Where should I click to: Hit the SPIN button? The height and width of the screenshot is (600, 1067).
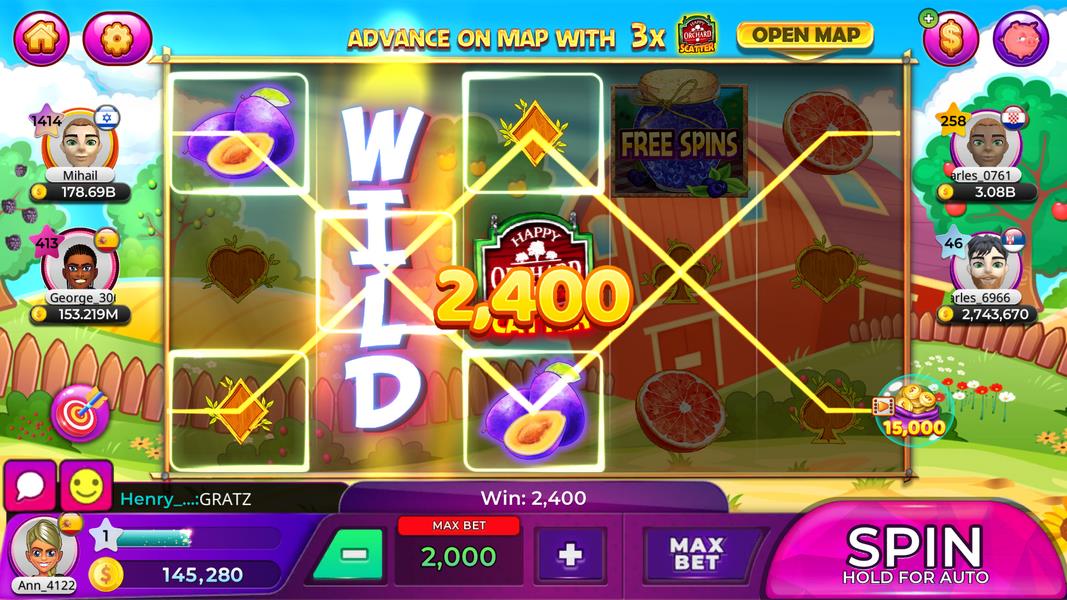coord(915,553)
